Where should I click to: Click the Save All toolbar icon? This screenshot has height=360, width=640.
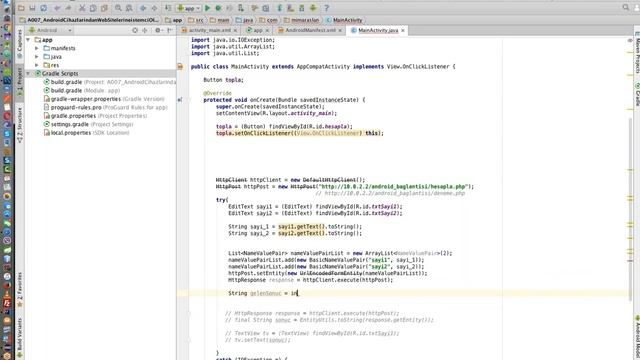(x=32, y=8)
